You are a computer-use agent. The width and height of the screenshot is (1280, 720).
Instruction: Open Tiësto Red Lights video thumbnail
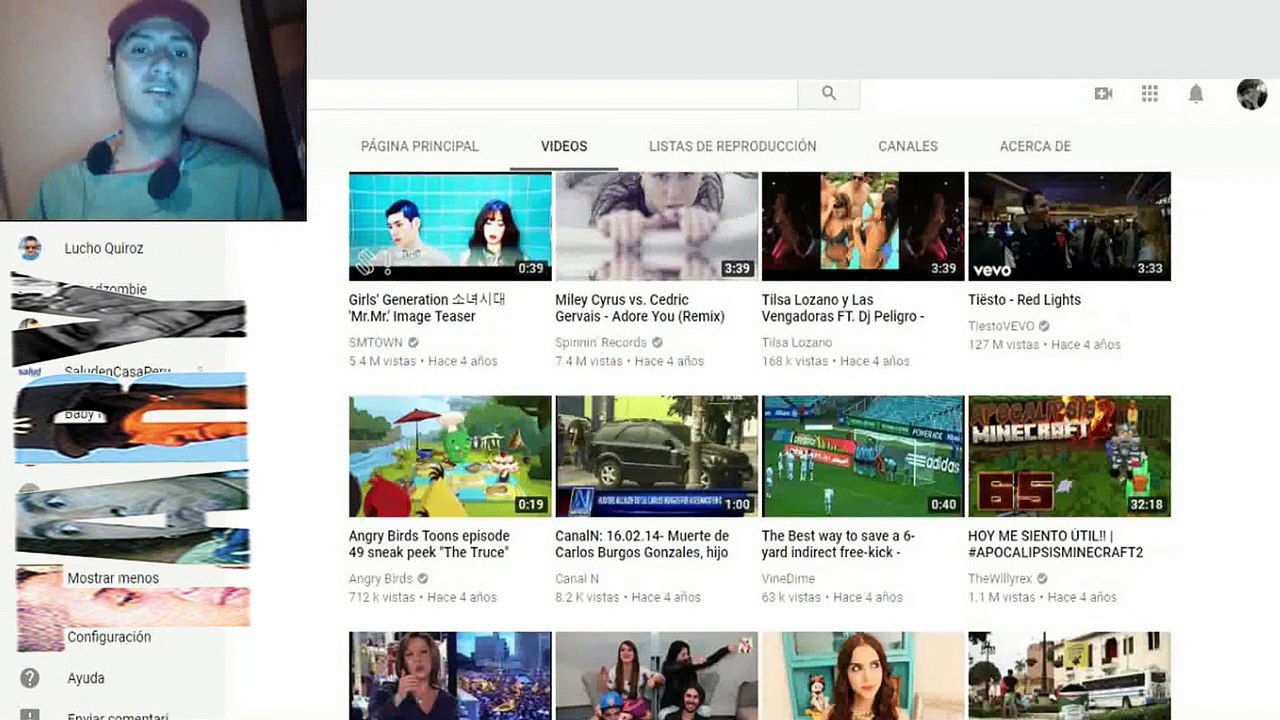[x=1069, y=226]
